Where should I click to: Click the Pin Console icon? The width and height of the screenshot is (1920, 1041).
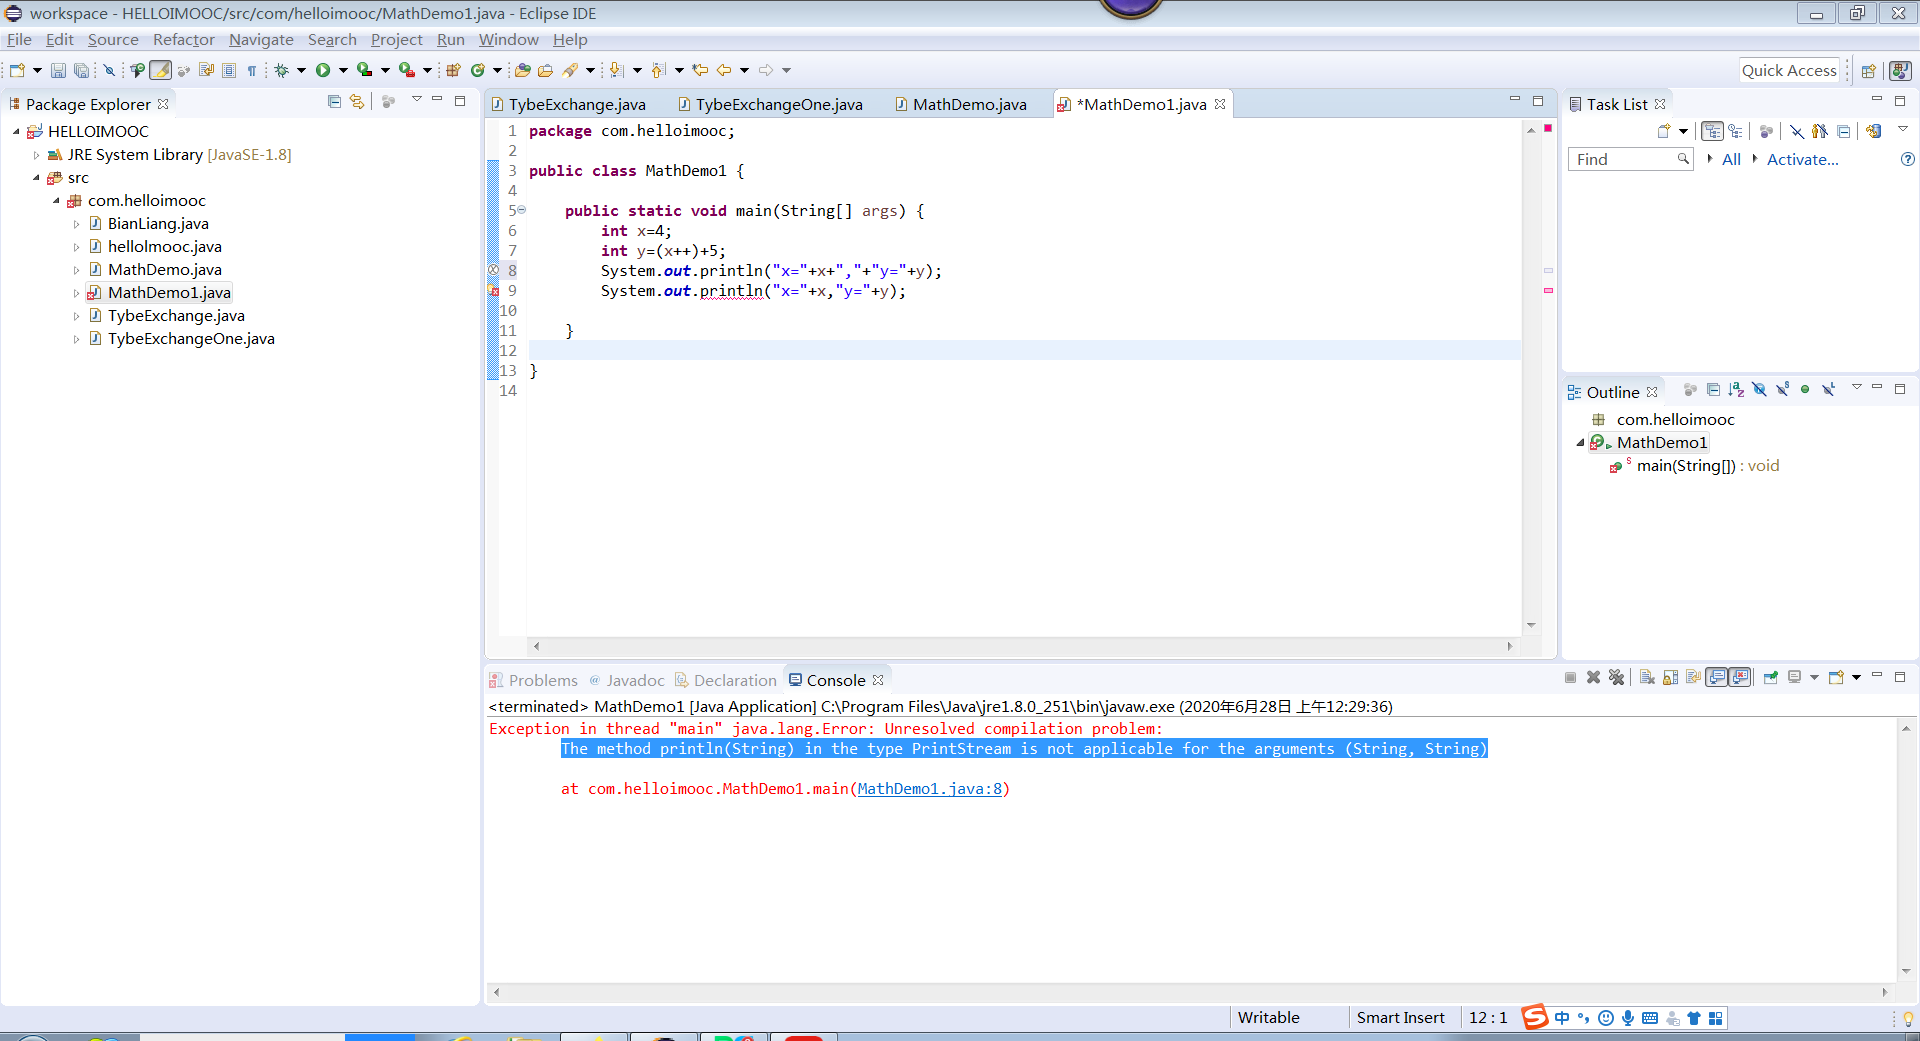1770,678
